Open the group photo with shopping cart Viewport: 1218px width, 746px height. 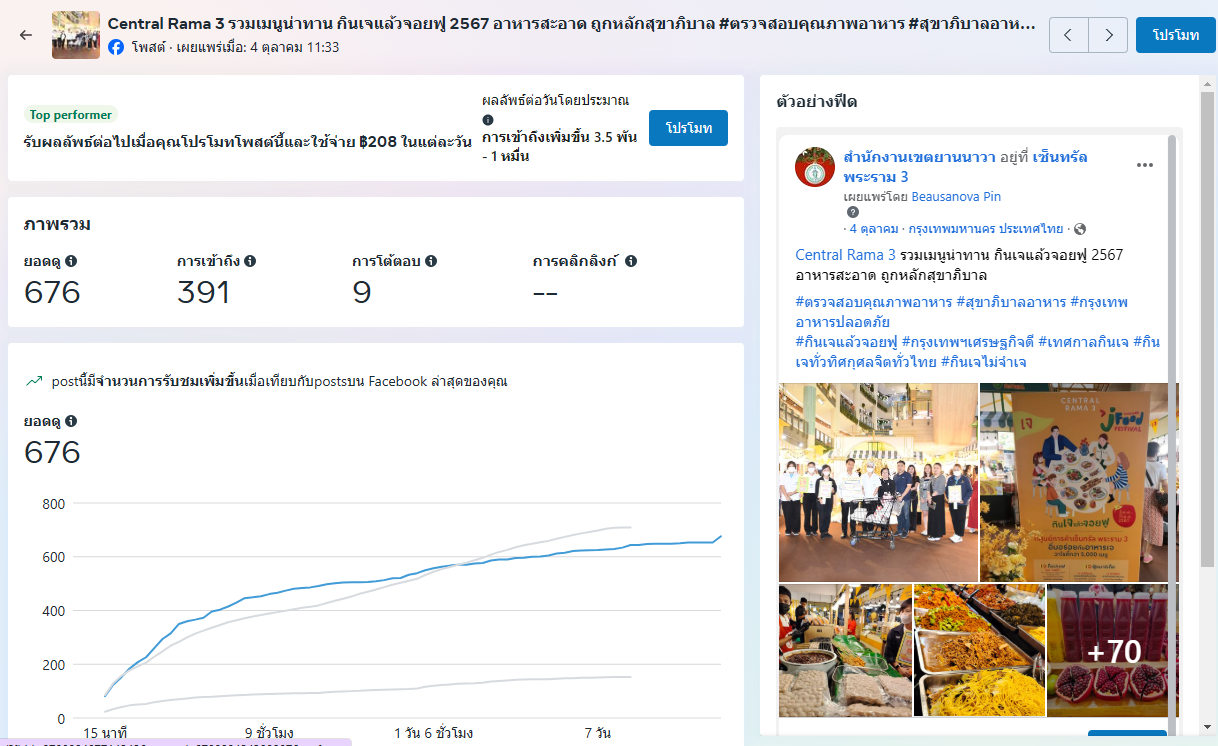pos(878,482)
